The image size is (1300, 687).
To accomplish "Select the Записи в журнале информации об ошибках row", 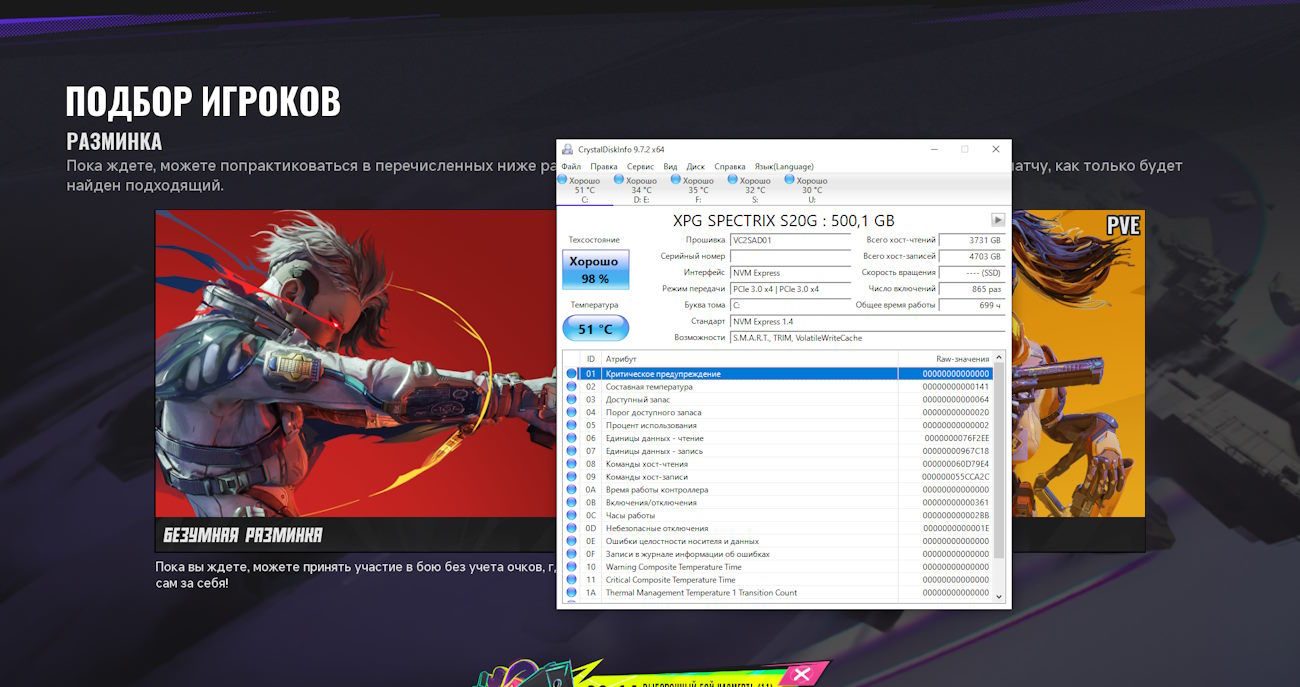I will tap(777, 554).
